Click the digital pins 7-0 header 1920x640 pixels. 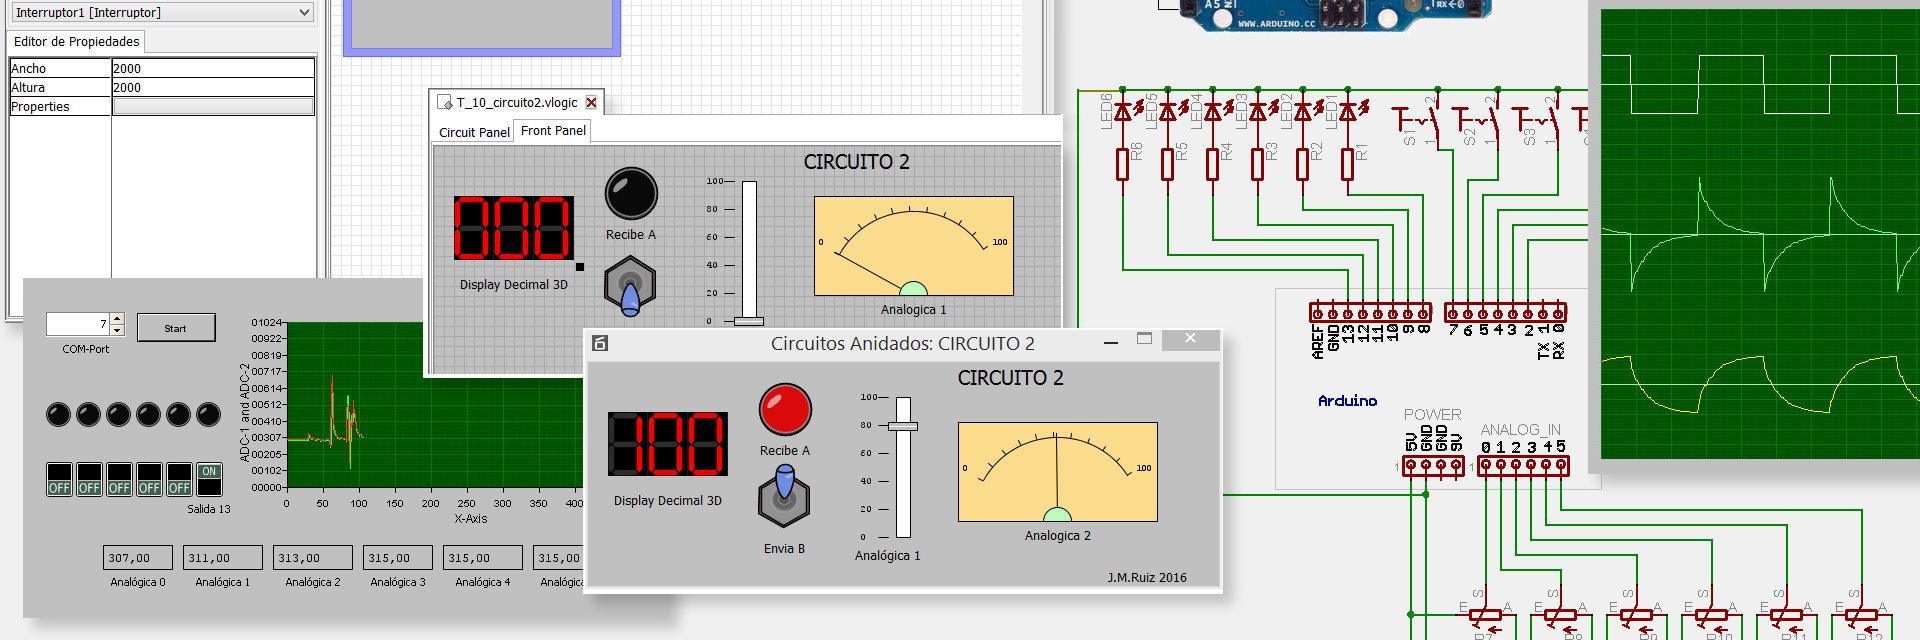[x=1505, y=312]
